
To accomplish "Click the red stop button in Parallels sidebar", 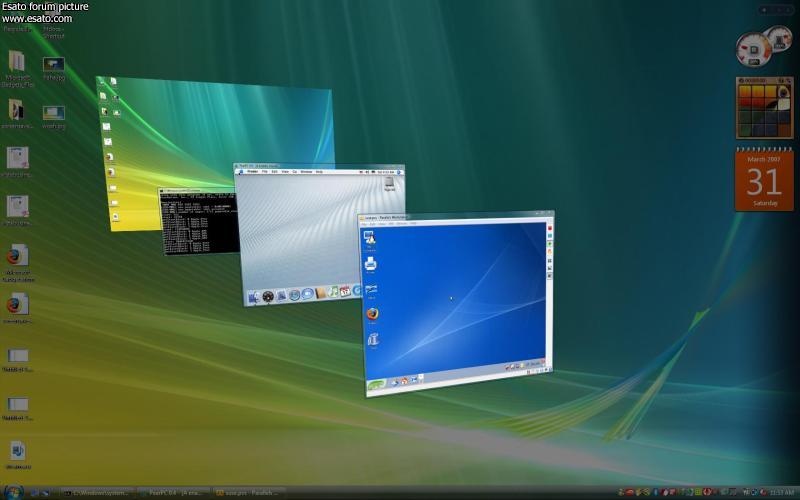I will coord(549,228).
